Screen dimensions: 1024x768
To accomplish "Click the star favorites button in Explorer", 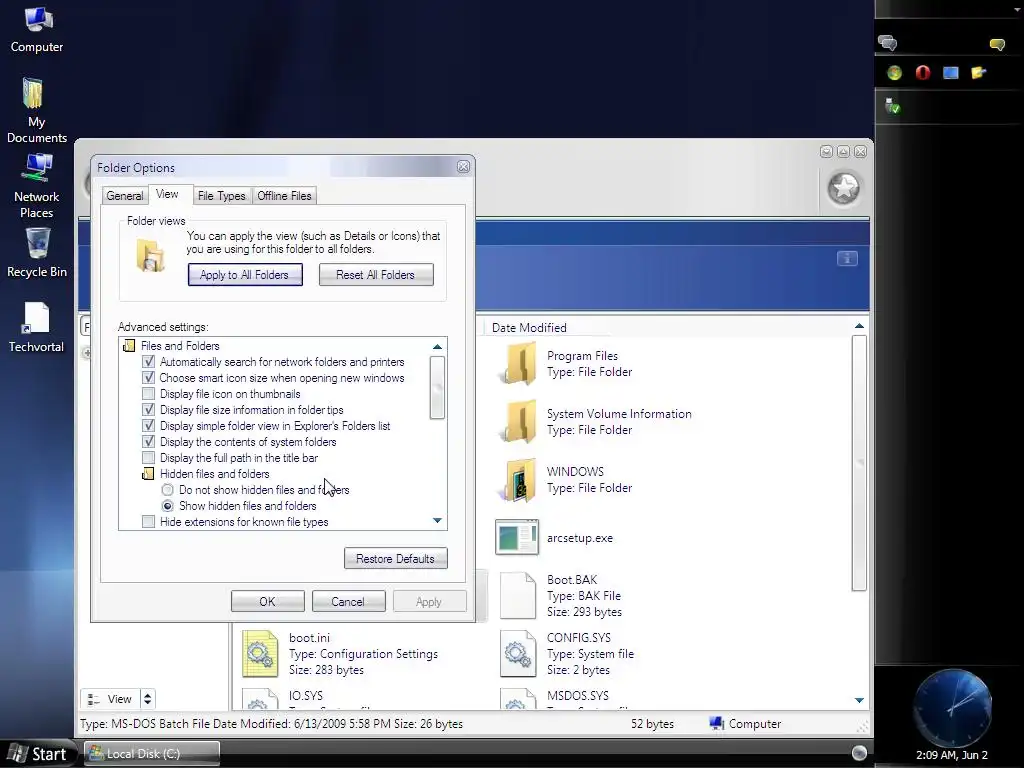I will [x=844, y=189].
